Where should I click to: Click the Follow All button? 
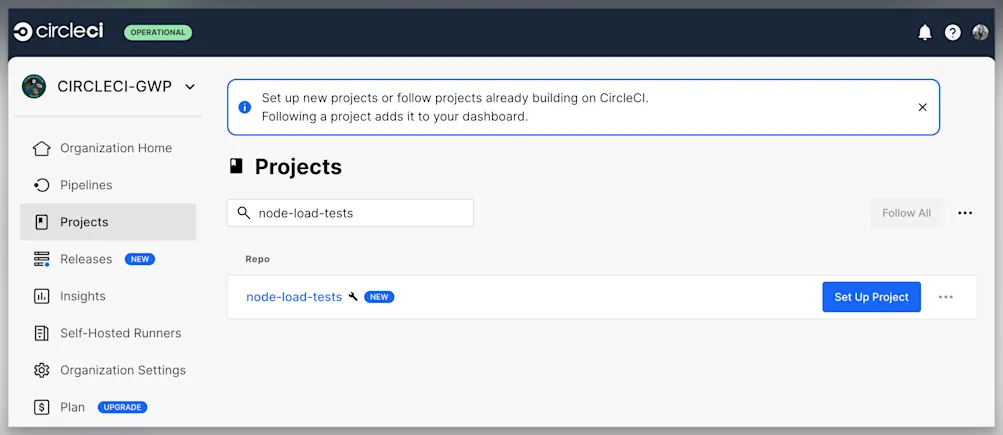coord(906,213)
